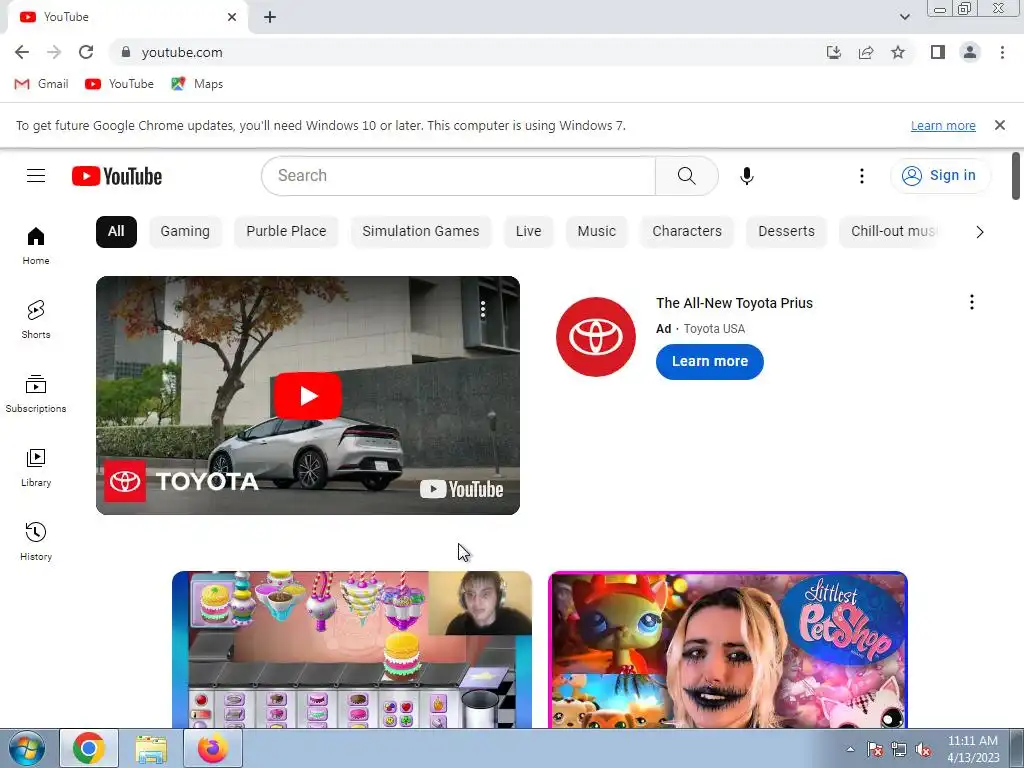Open the Windows Start button

pos(26,748)
